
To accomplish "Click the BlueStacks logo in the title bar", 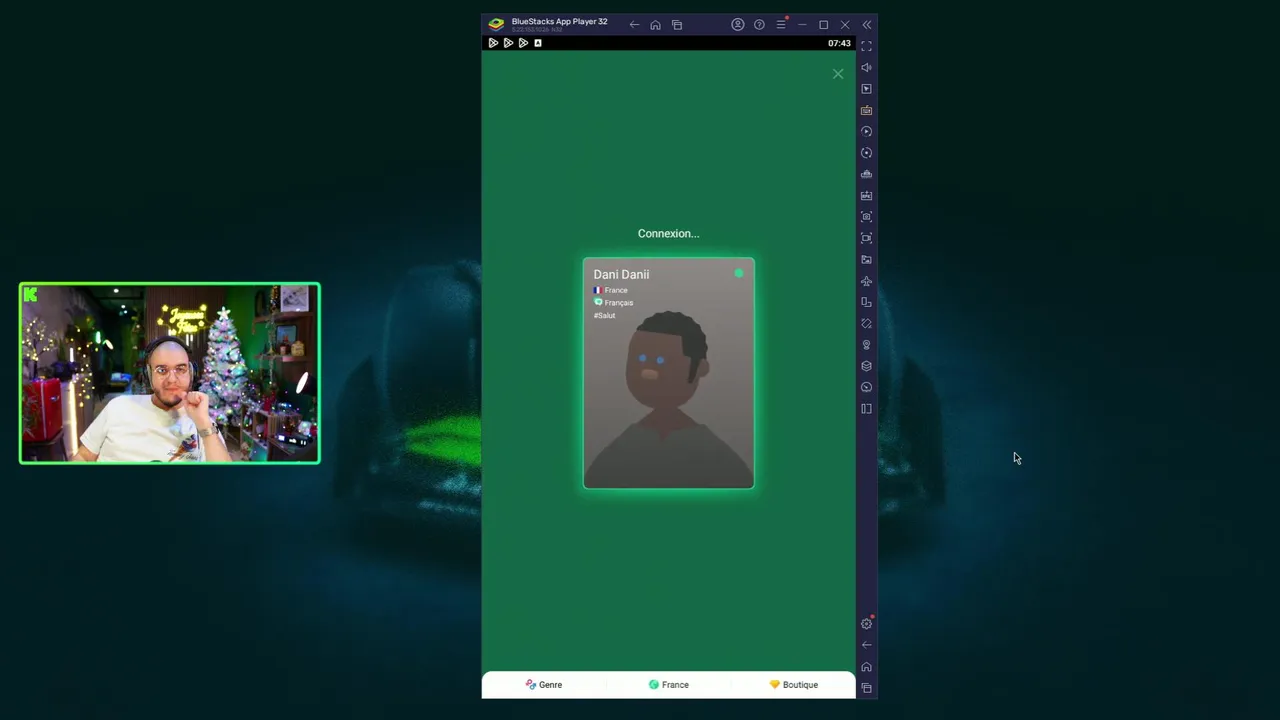I will coord(496,24).
